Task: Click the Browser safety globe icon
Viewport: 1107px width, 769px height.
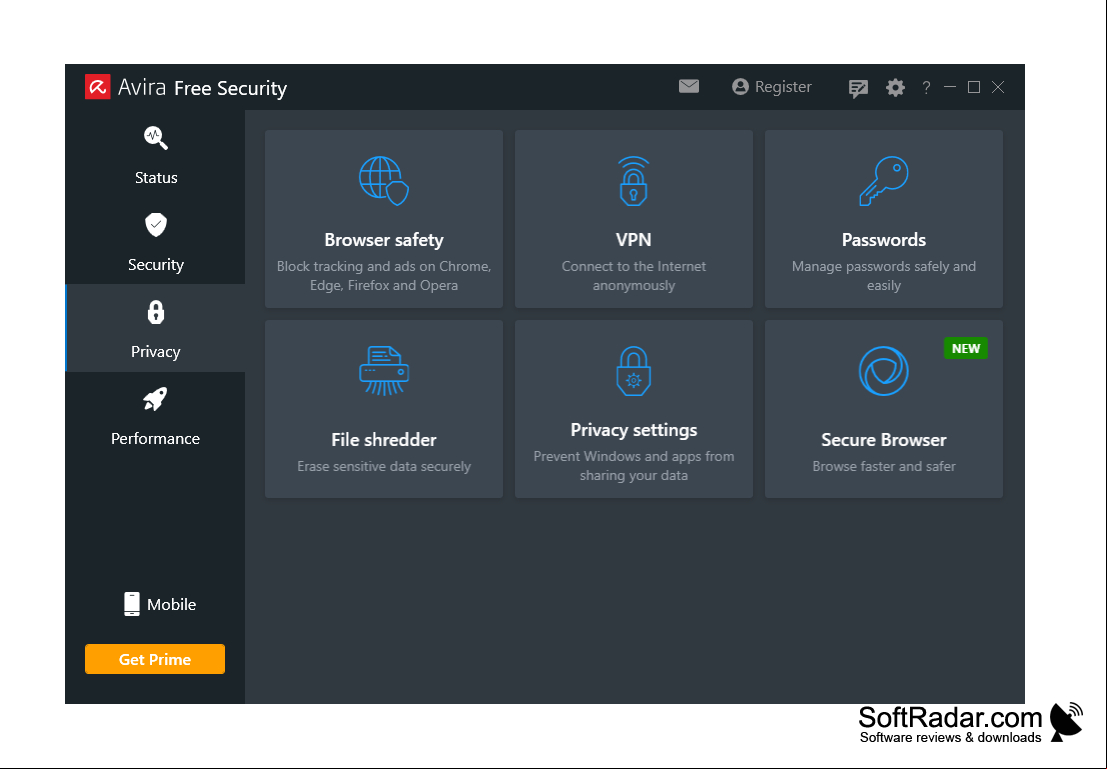Action: [383, 181]
